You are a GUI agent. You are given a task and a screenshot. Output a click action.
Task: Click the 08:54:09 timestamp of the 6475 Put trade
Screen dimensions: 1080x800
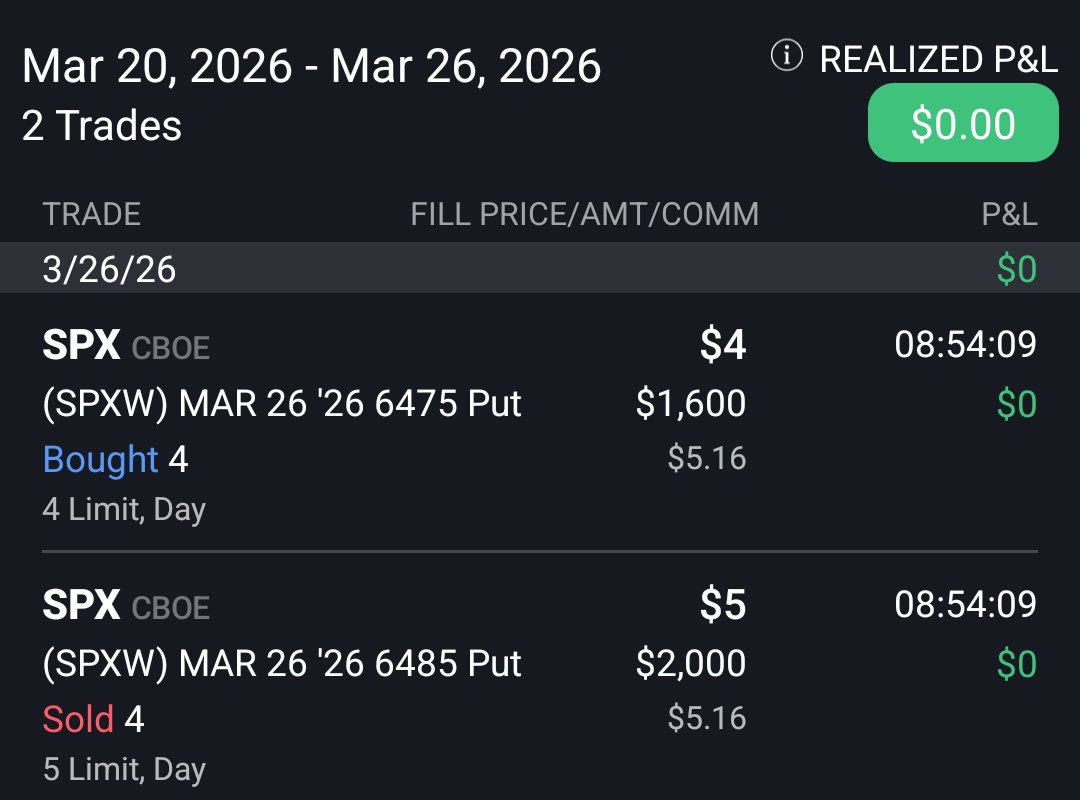tap(965, 345)
